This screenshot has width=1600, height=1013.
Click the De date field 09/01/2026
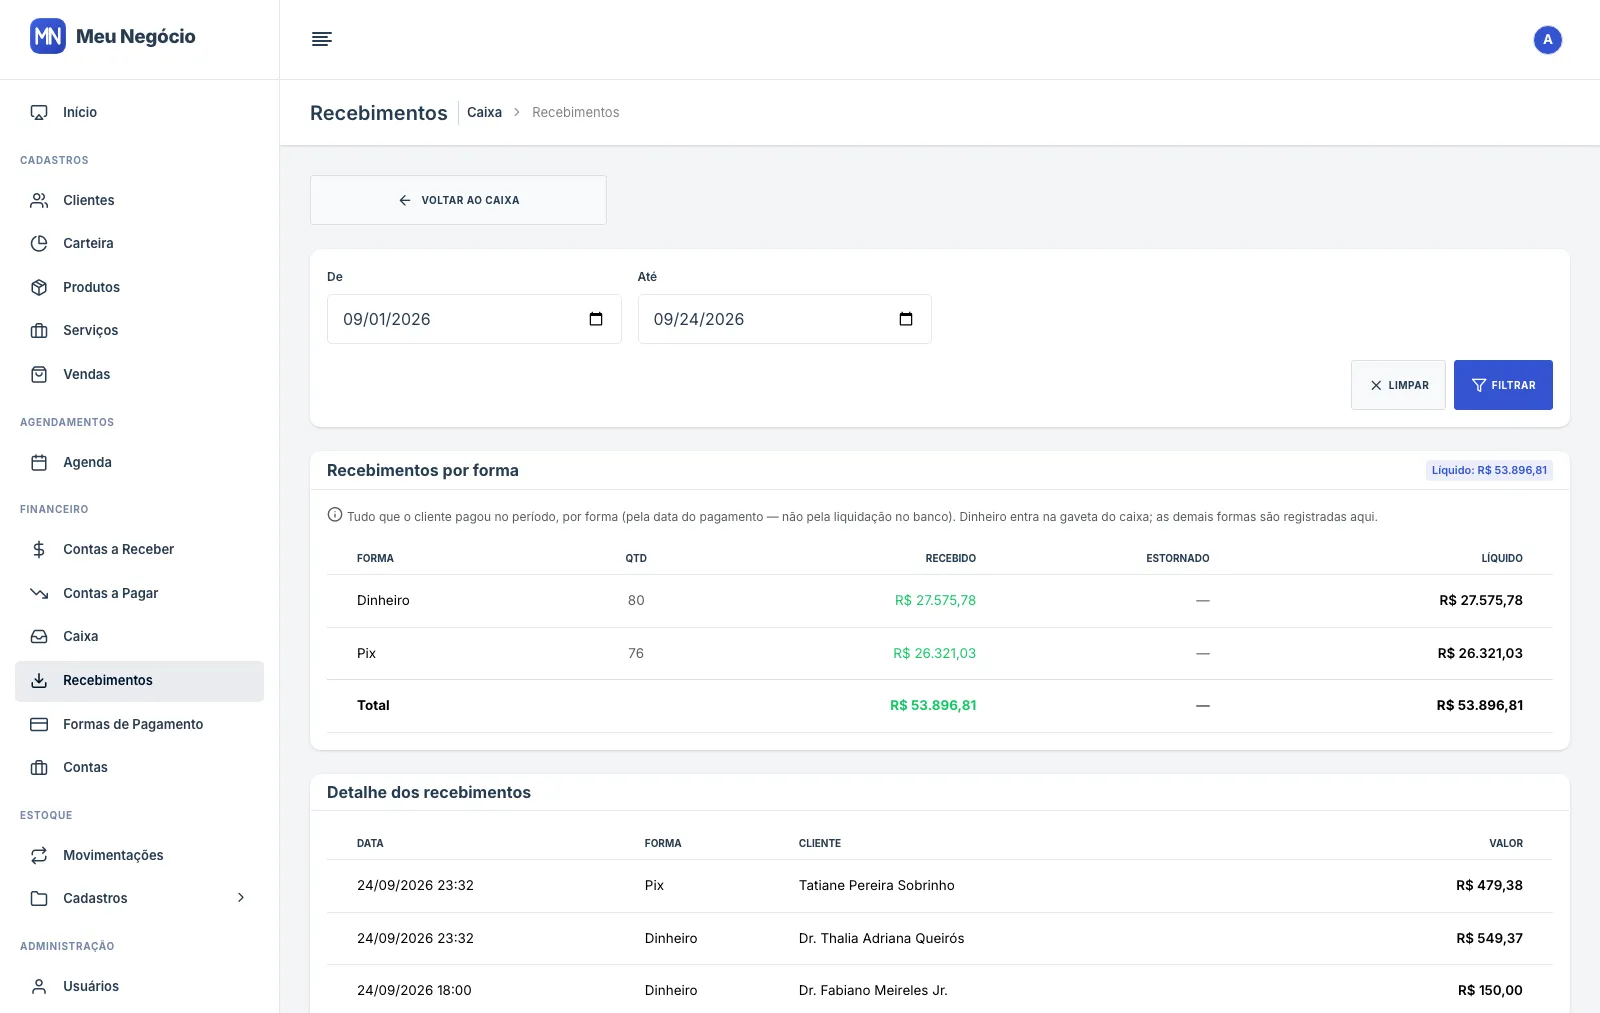point(474,319)
